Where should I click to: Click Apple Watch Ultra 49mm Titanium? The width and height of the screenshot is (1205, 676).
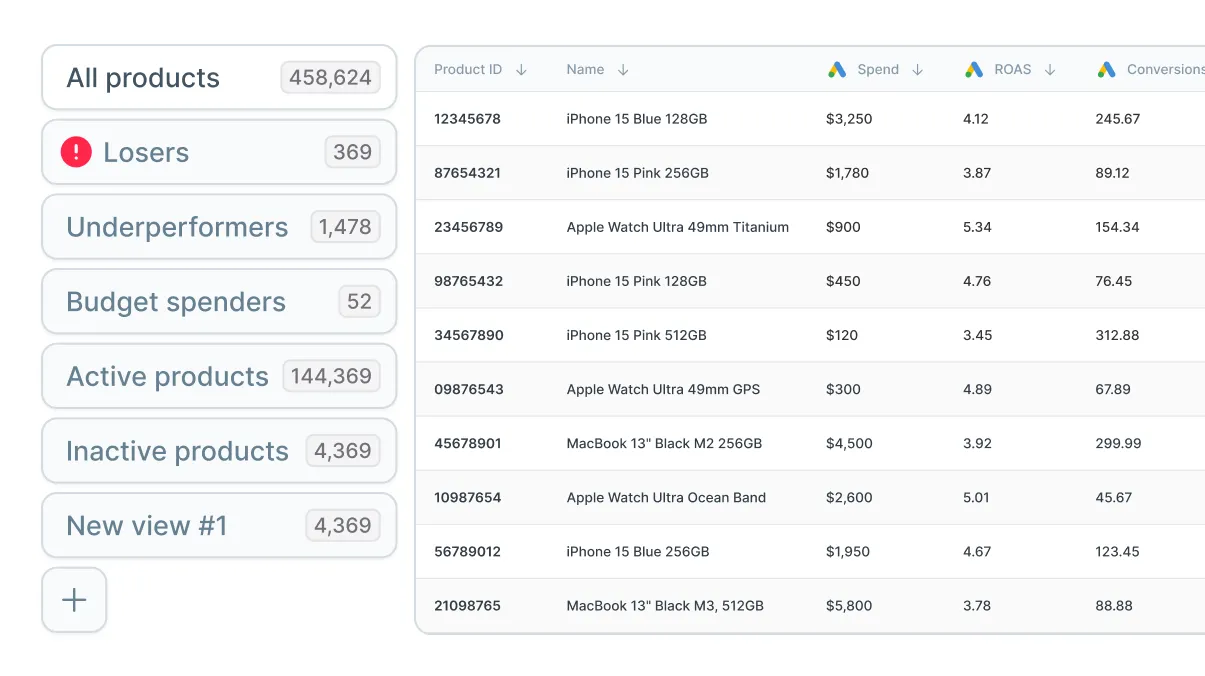pyautogui.click(x=678, y=227)
